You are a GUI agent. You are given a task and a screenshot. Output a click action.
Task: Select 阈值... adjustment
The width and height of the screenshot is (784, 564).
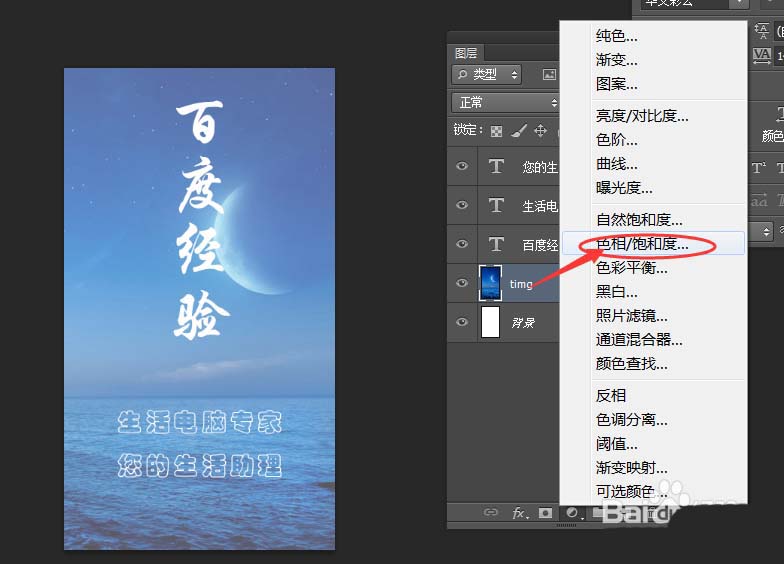(616, 444)
